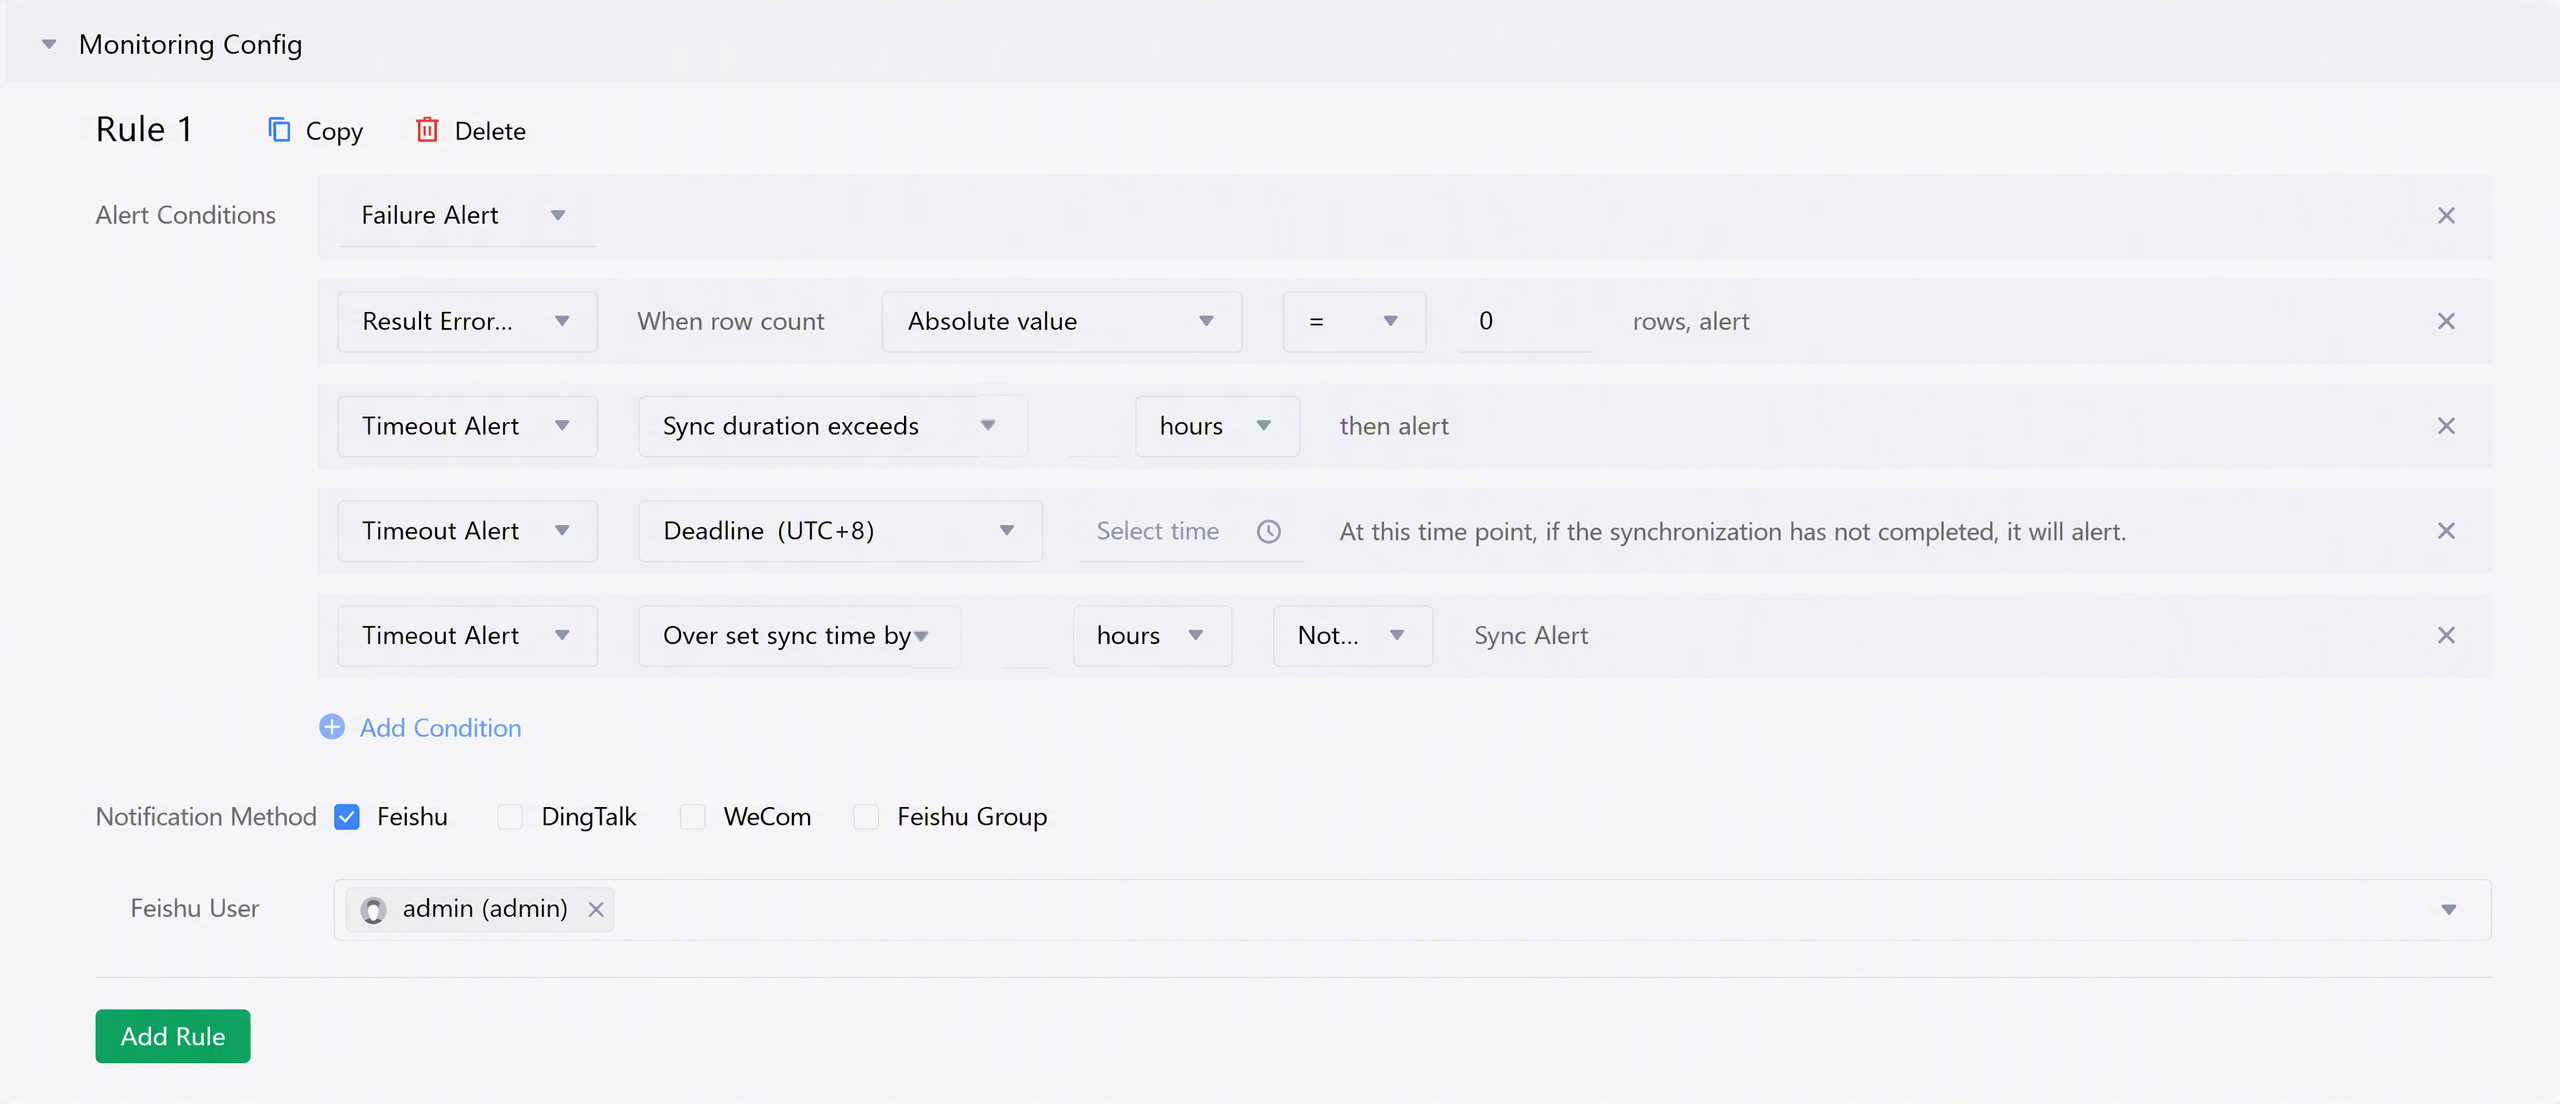Remove the Over set sync time condition row

point(2446,636)
